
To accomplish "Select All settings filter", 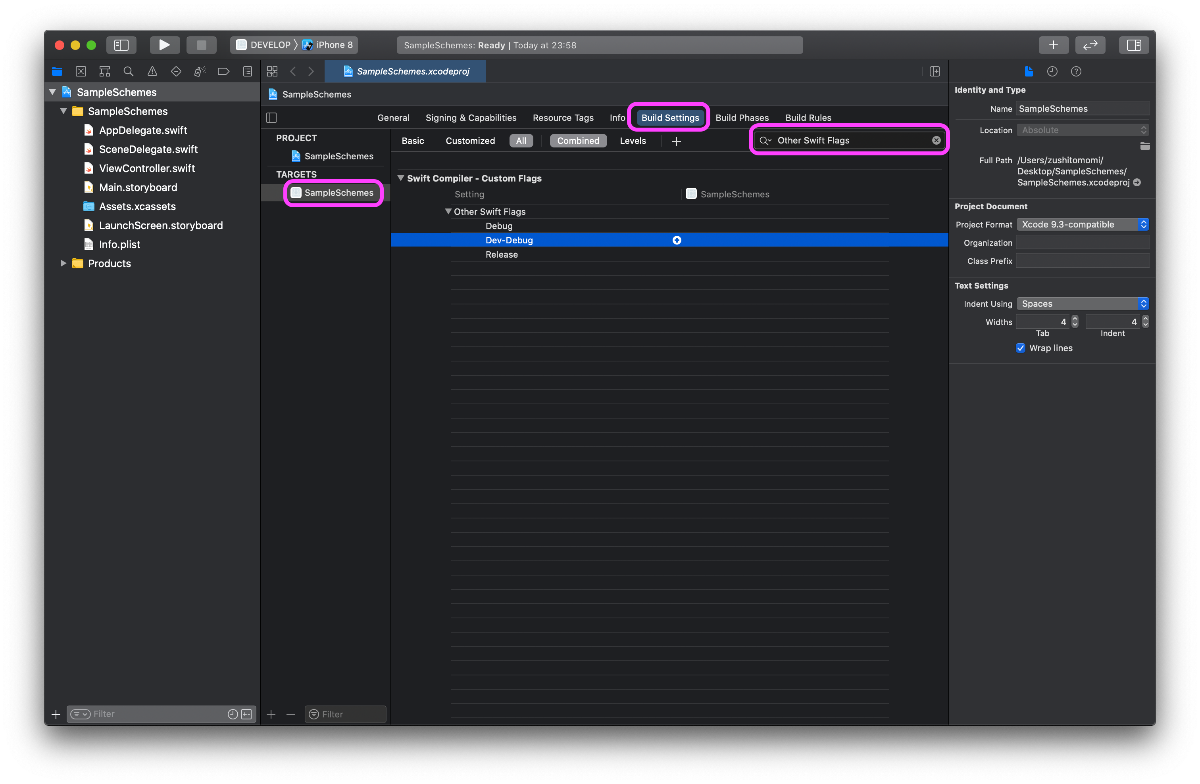I will (521, 141).
